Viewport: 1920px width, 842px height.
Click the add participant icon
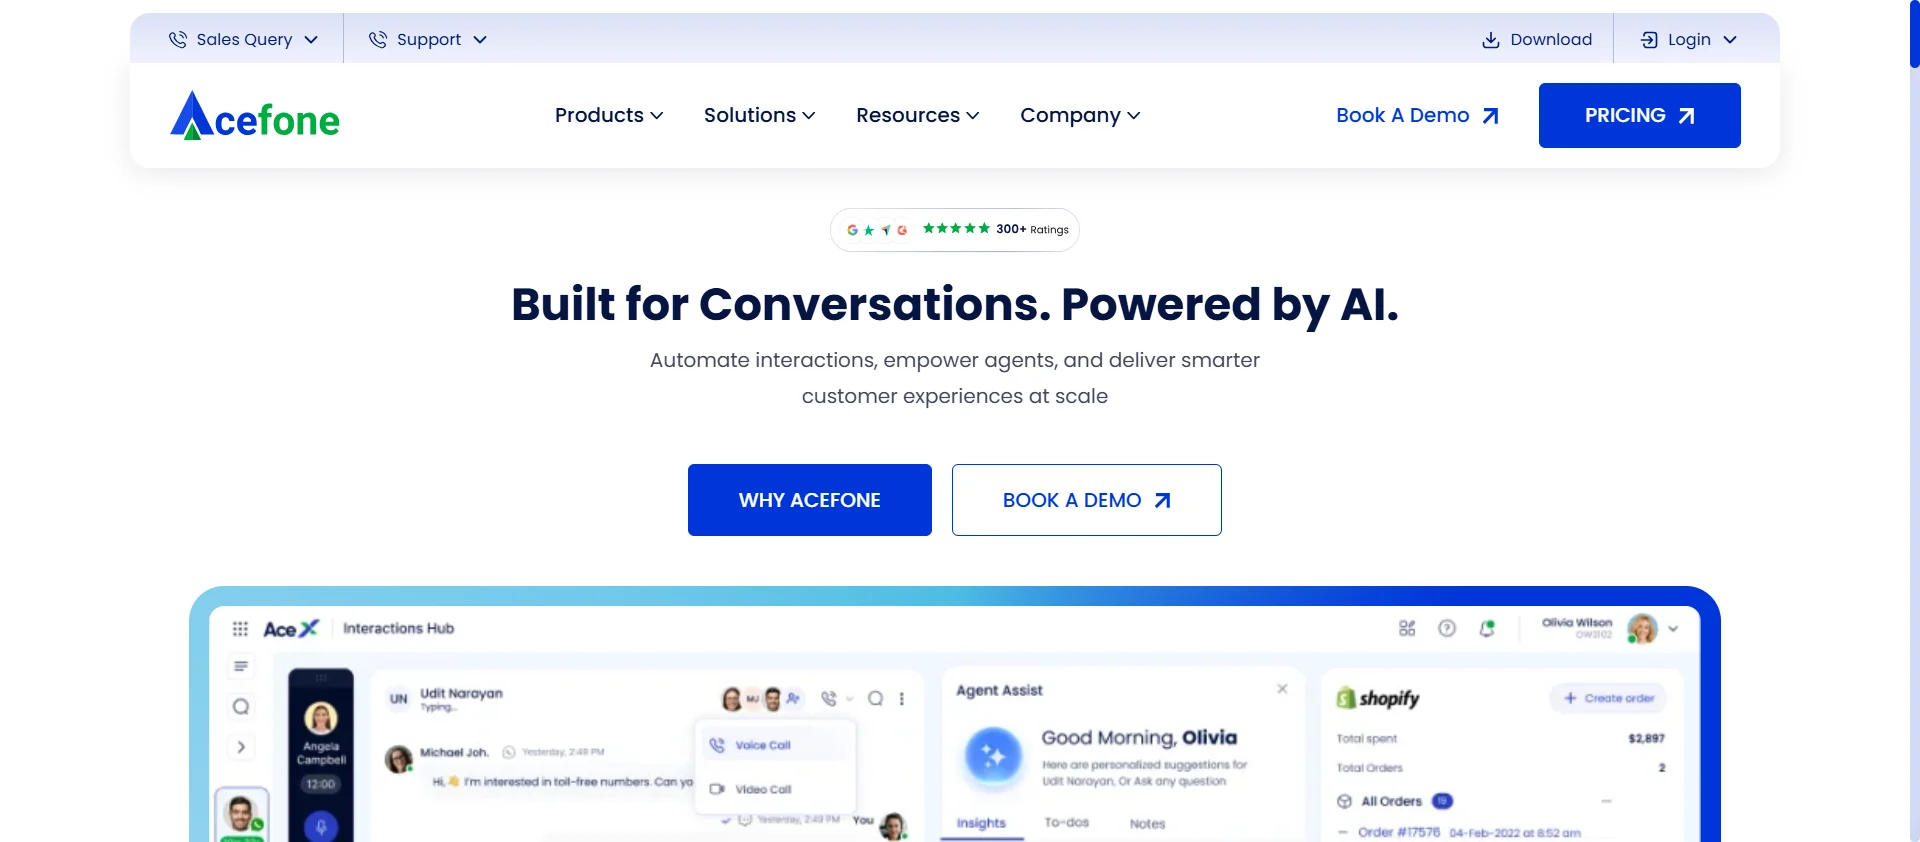(793, 699)
